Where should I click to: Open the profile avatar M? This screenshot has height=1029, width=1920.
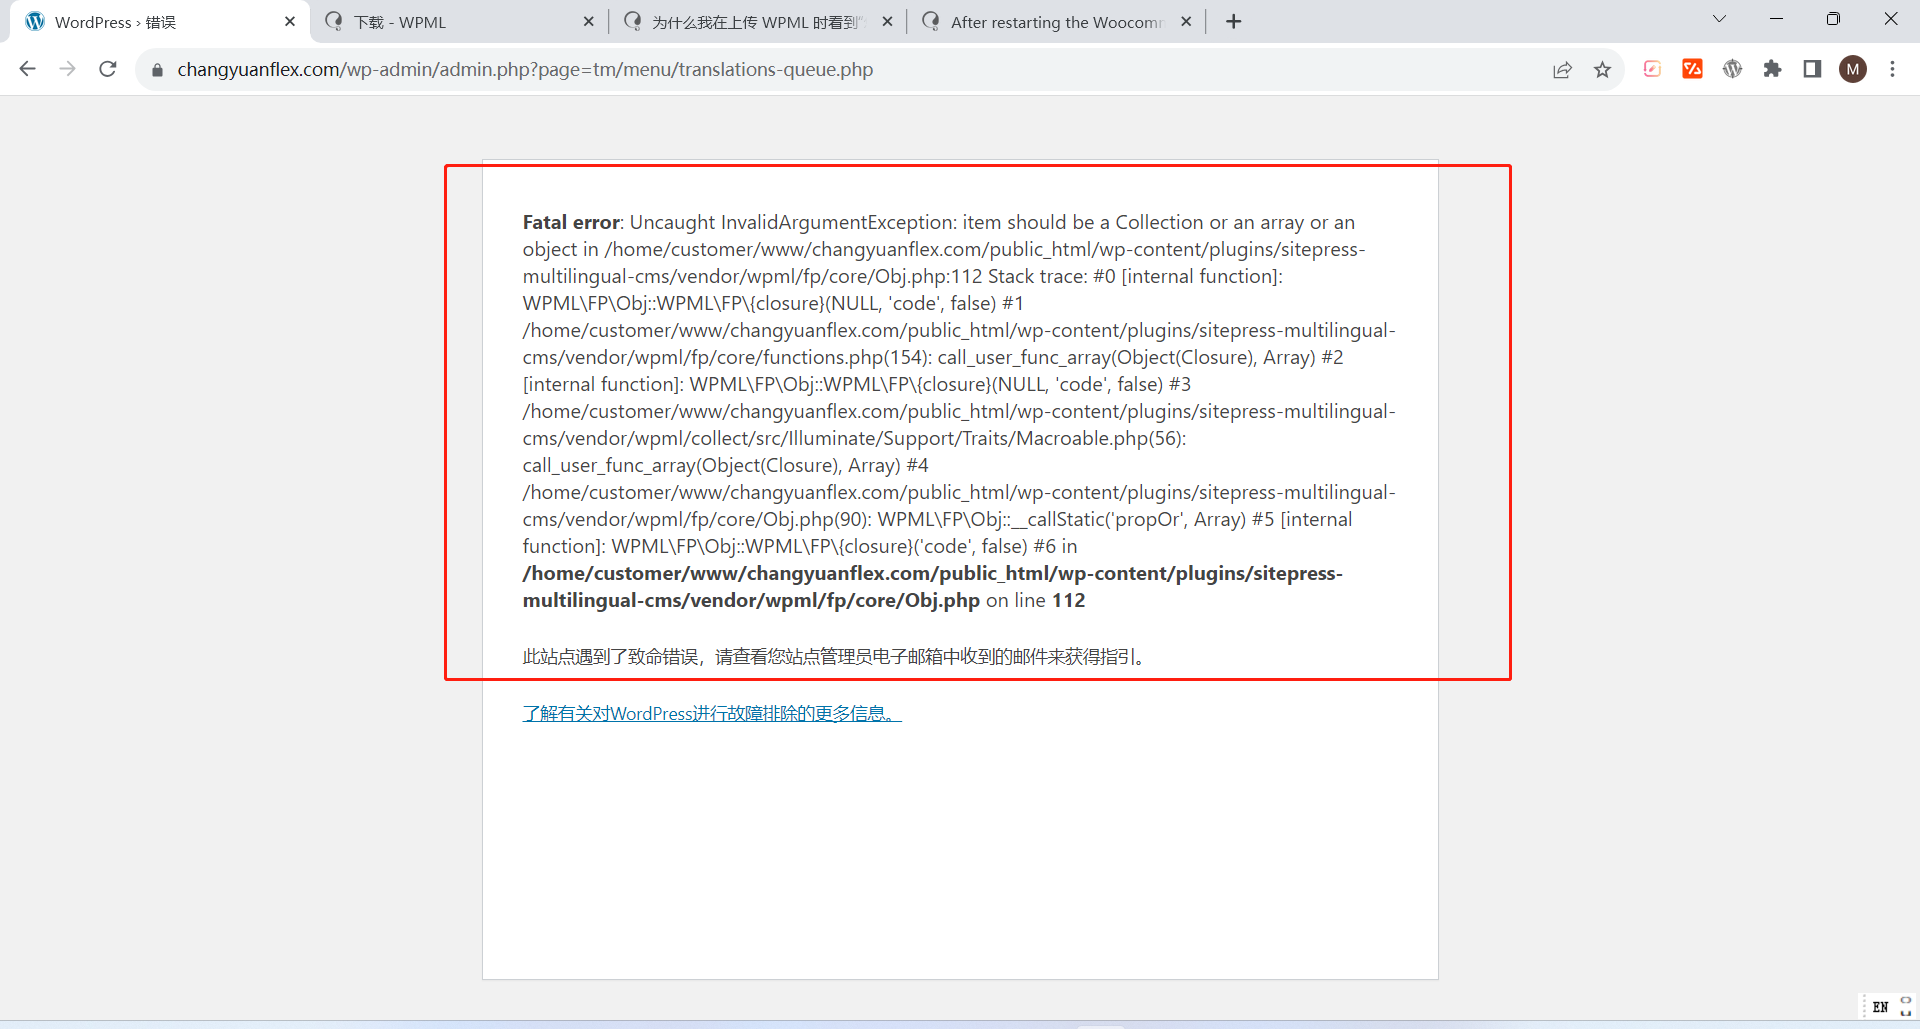pyautogui.click(x=1853, y=69)
